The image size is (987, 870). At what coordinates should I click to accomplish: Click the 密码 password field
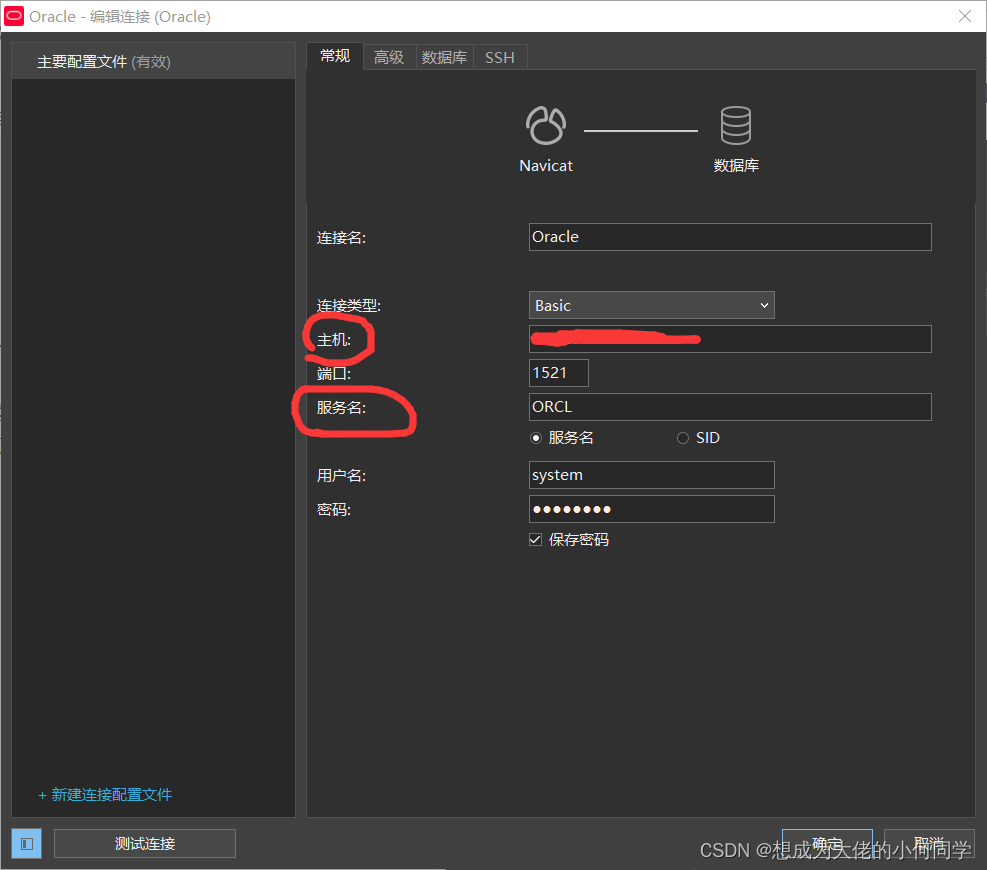click(x=651, y=509)
